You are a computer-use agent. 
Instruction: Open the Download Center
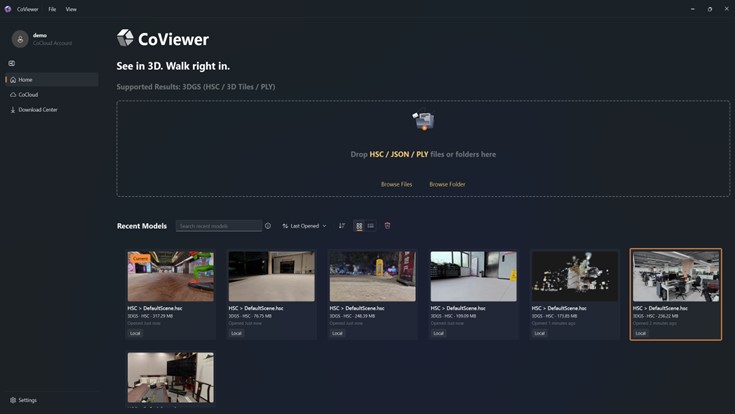click(x=52, y=110)
